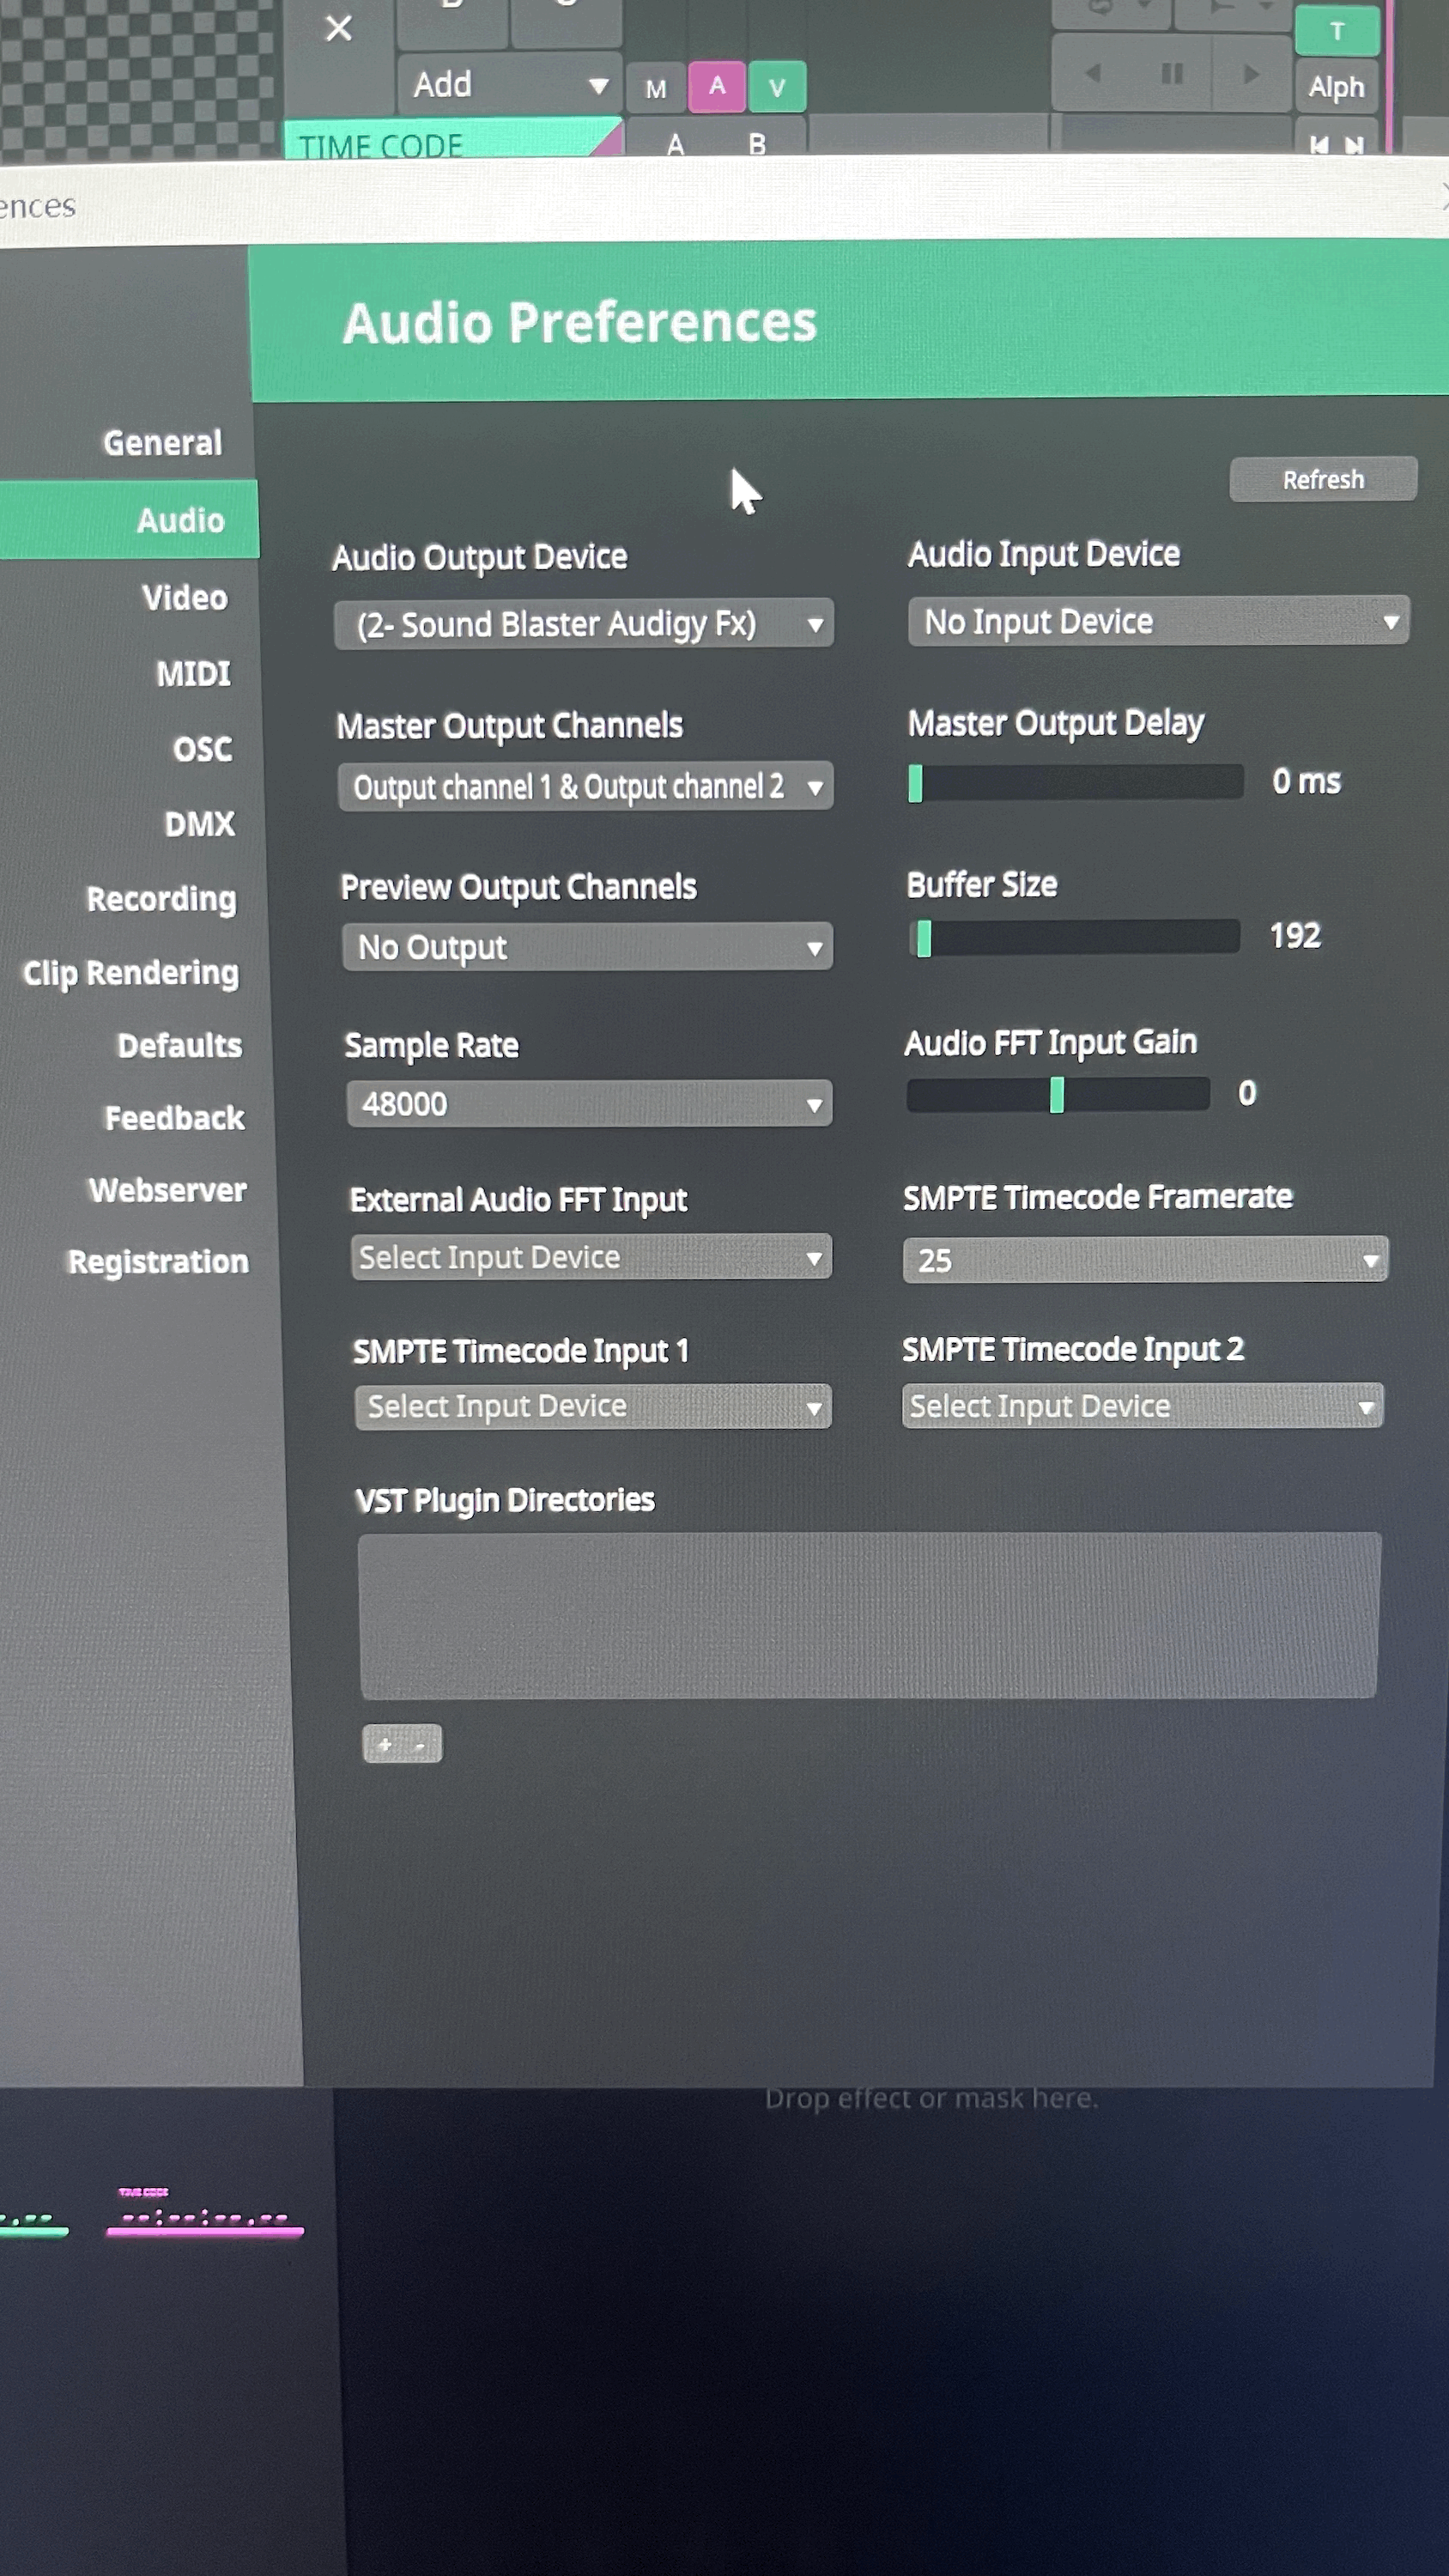Click the Refresh button

(1322, 480)
